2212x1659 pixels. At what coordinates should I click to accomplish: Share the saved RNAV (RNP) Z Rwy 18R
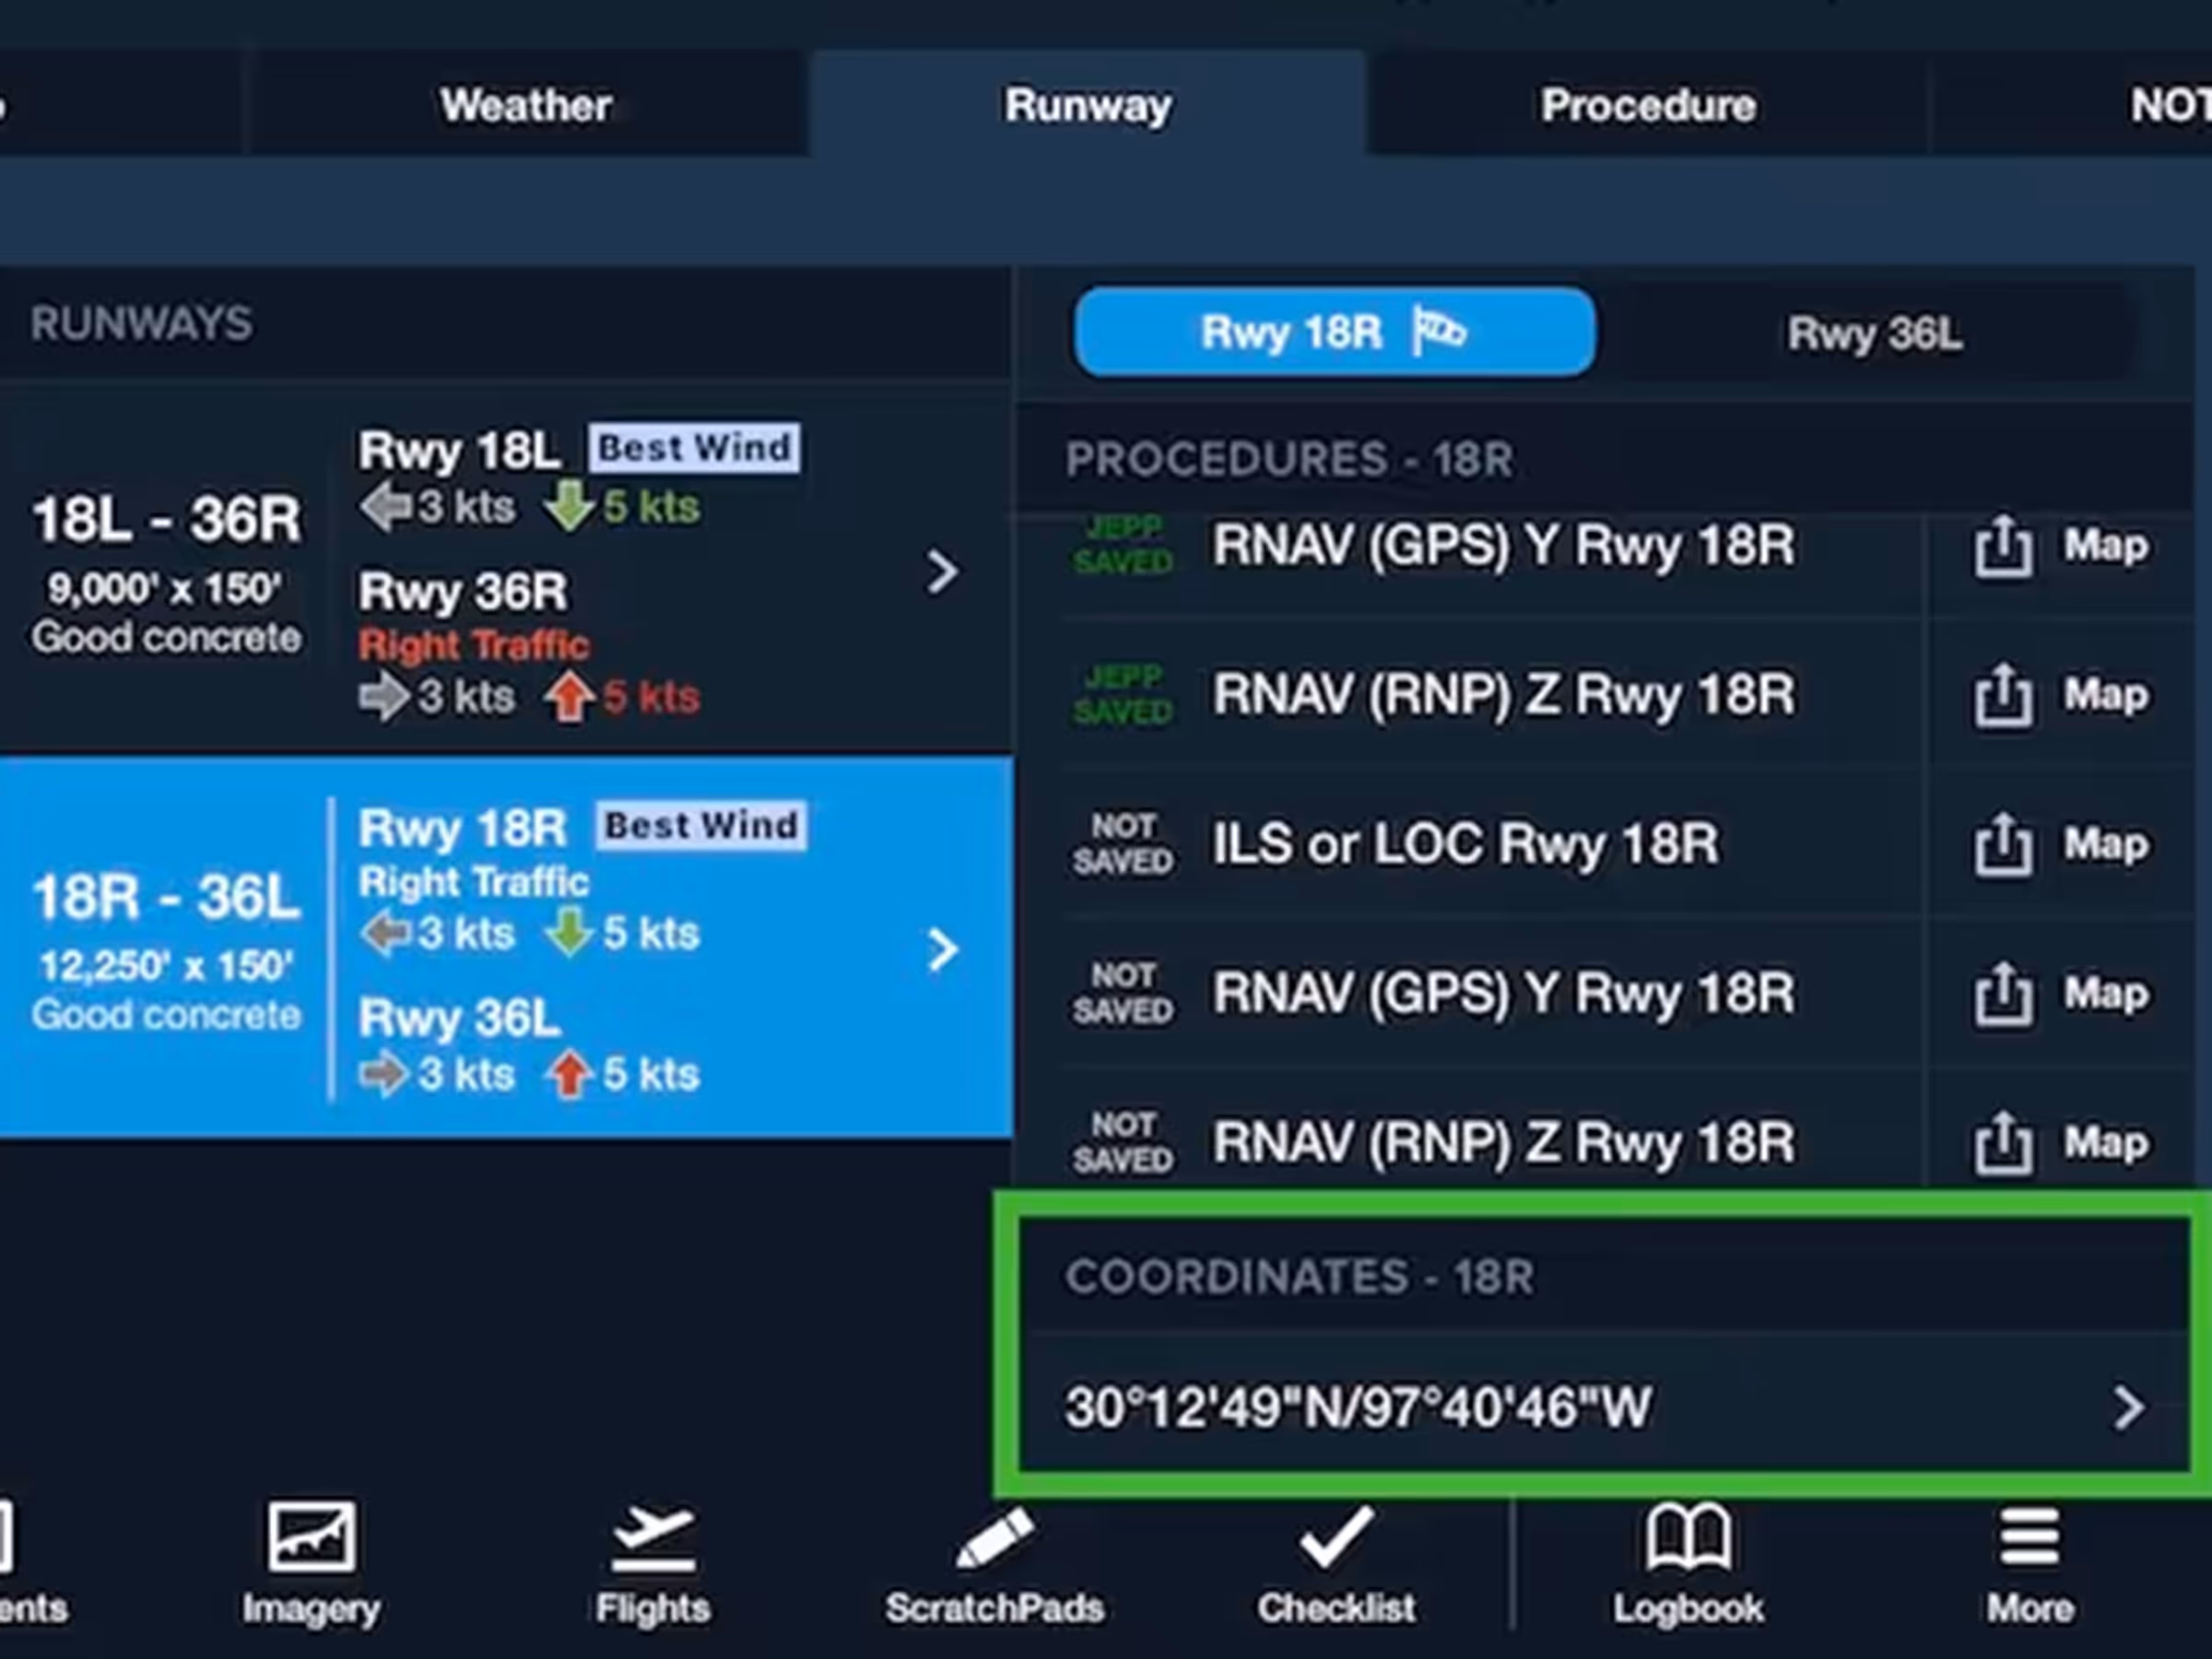2001,695
